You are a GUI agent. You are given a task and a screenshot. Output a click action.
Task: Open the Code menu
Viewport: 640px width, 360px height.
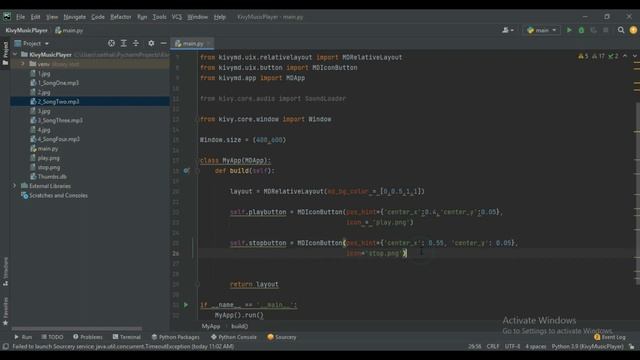click(98, 17)
